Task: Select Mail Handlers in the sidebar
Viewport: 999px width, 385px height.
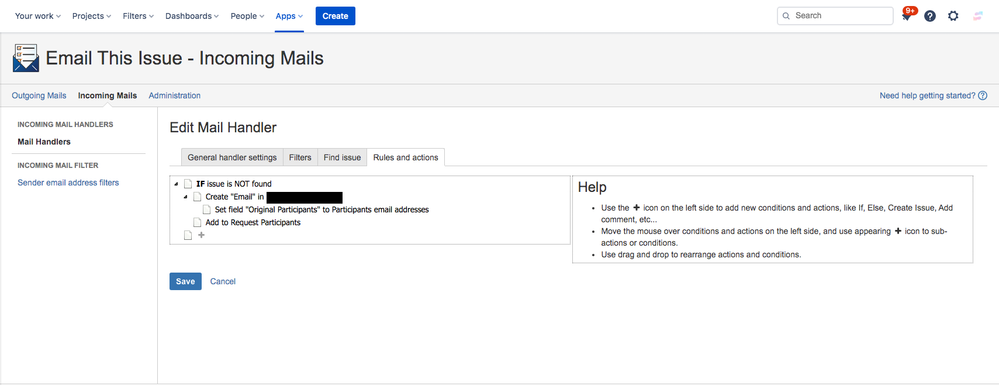Action: coord(44,142)
